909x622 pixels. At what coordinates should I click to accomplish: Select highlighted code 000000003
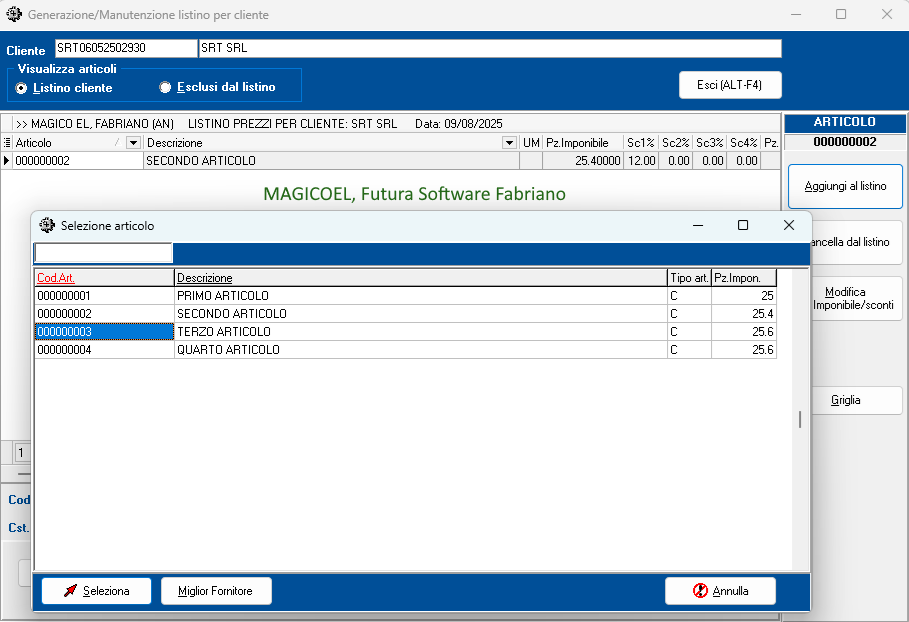[104, 332]
